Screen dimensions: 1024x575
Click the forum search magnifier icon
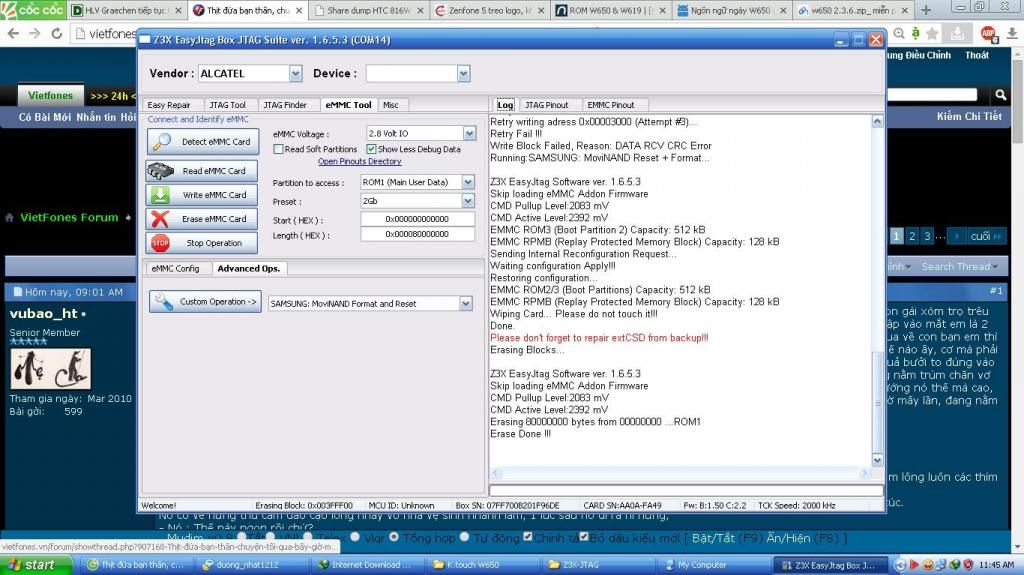coord(1000,95)
